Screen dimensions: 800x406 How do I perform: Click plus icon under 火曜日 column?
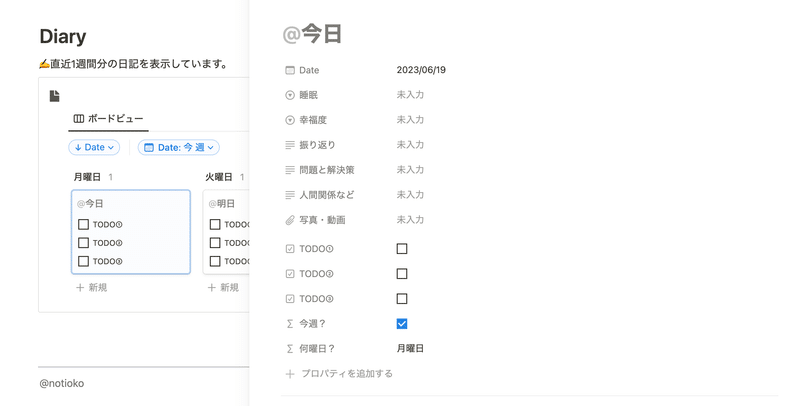coord(211,288)
